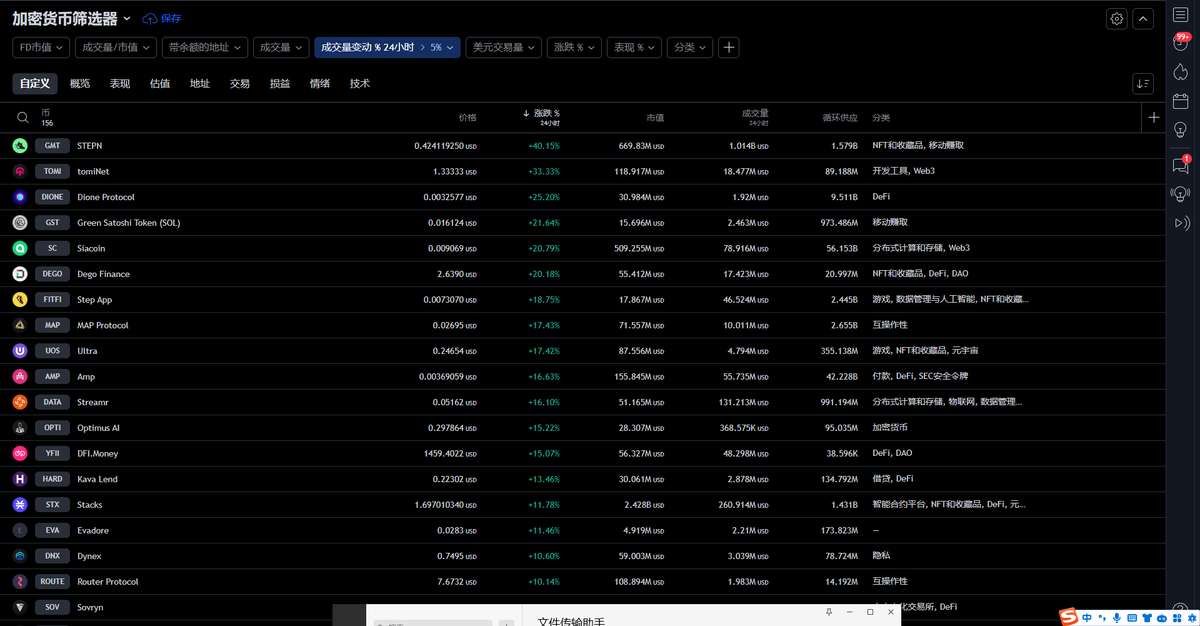Add a new filter with plus button
Screen dimensions: 1200x626
coord(729,47)
